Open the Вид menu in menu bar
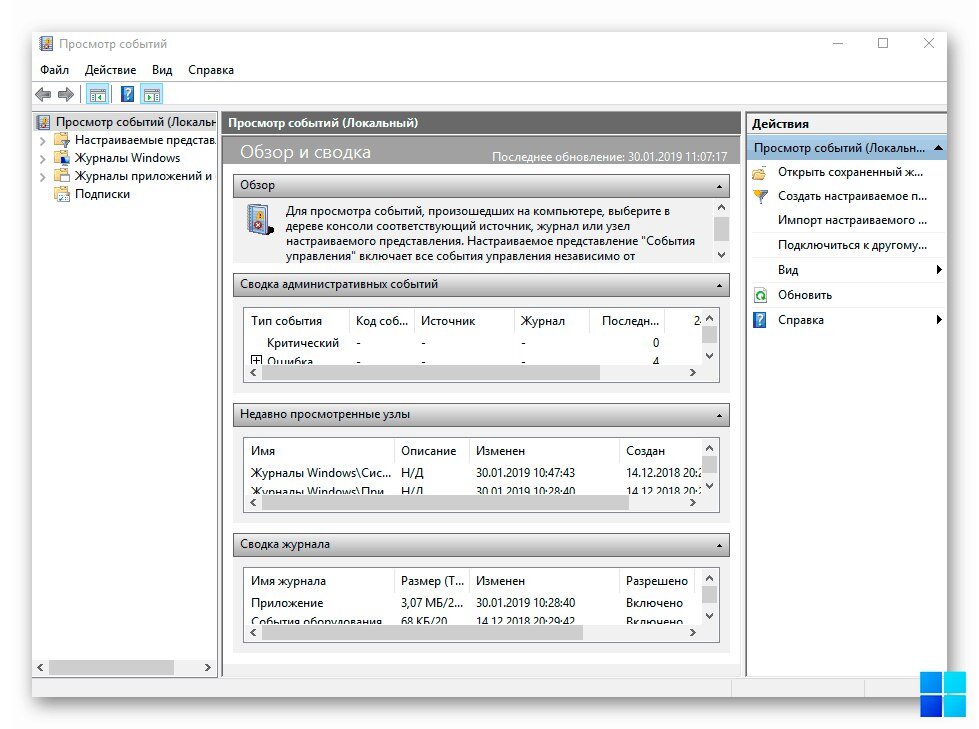 [162, 70]
